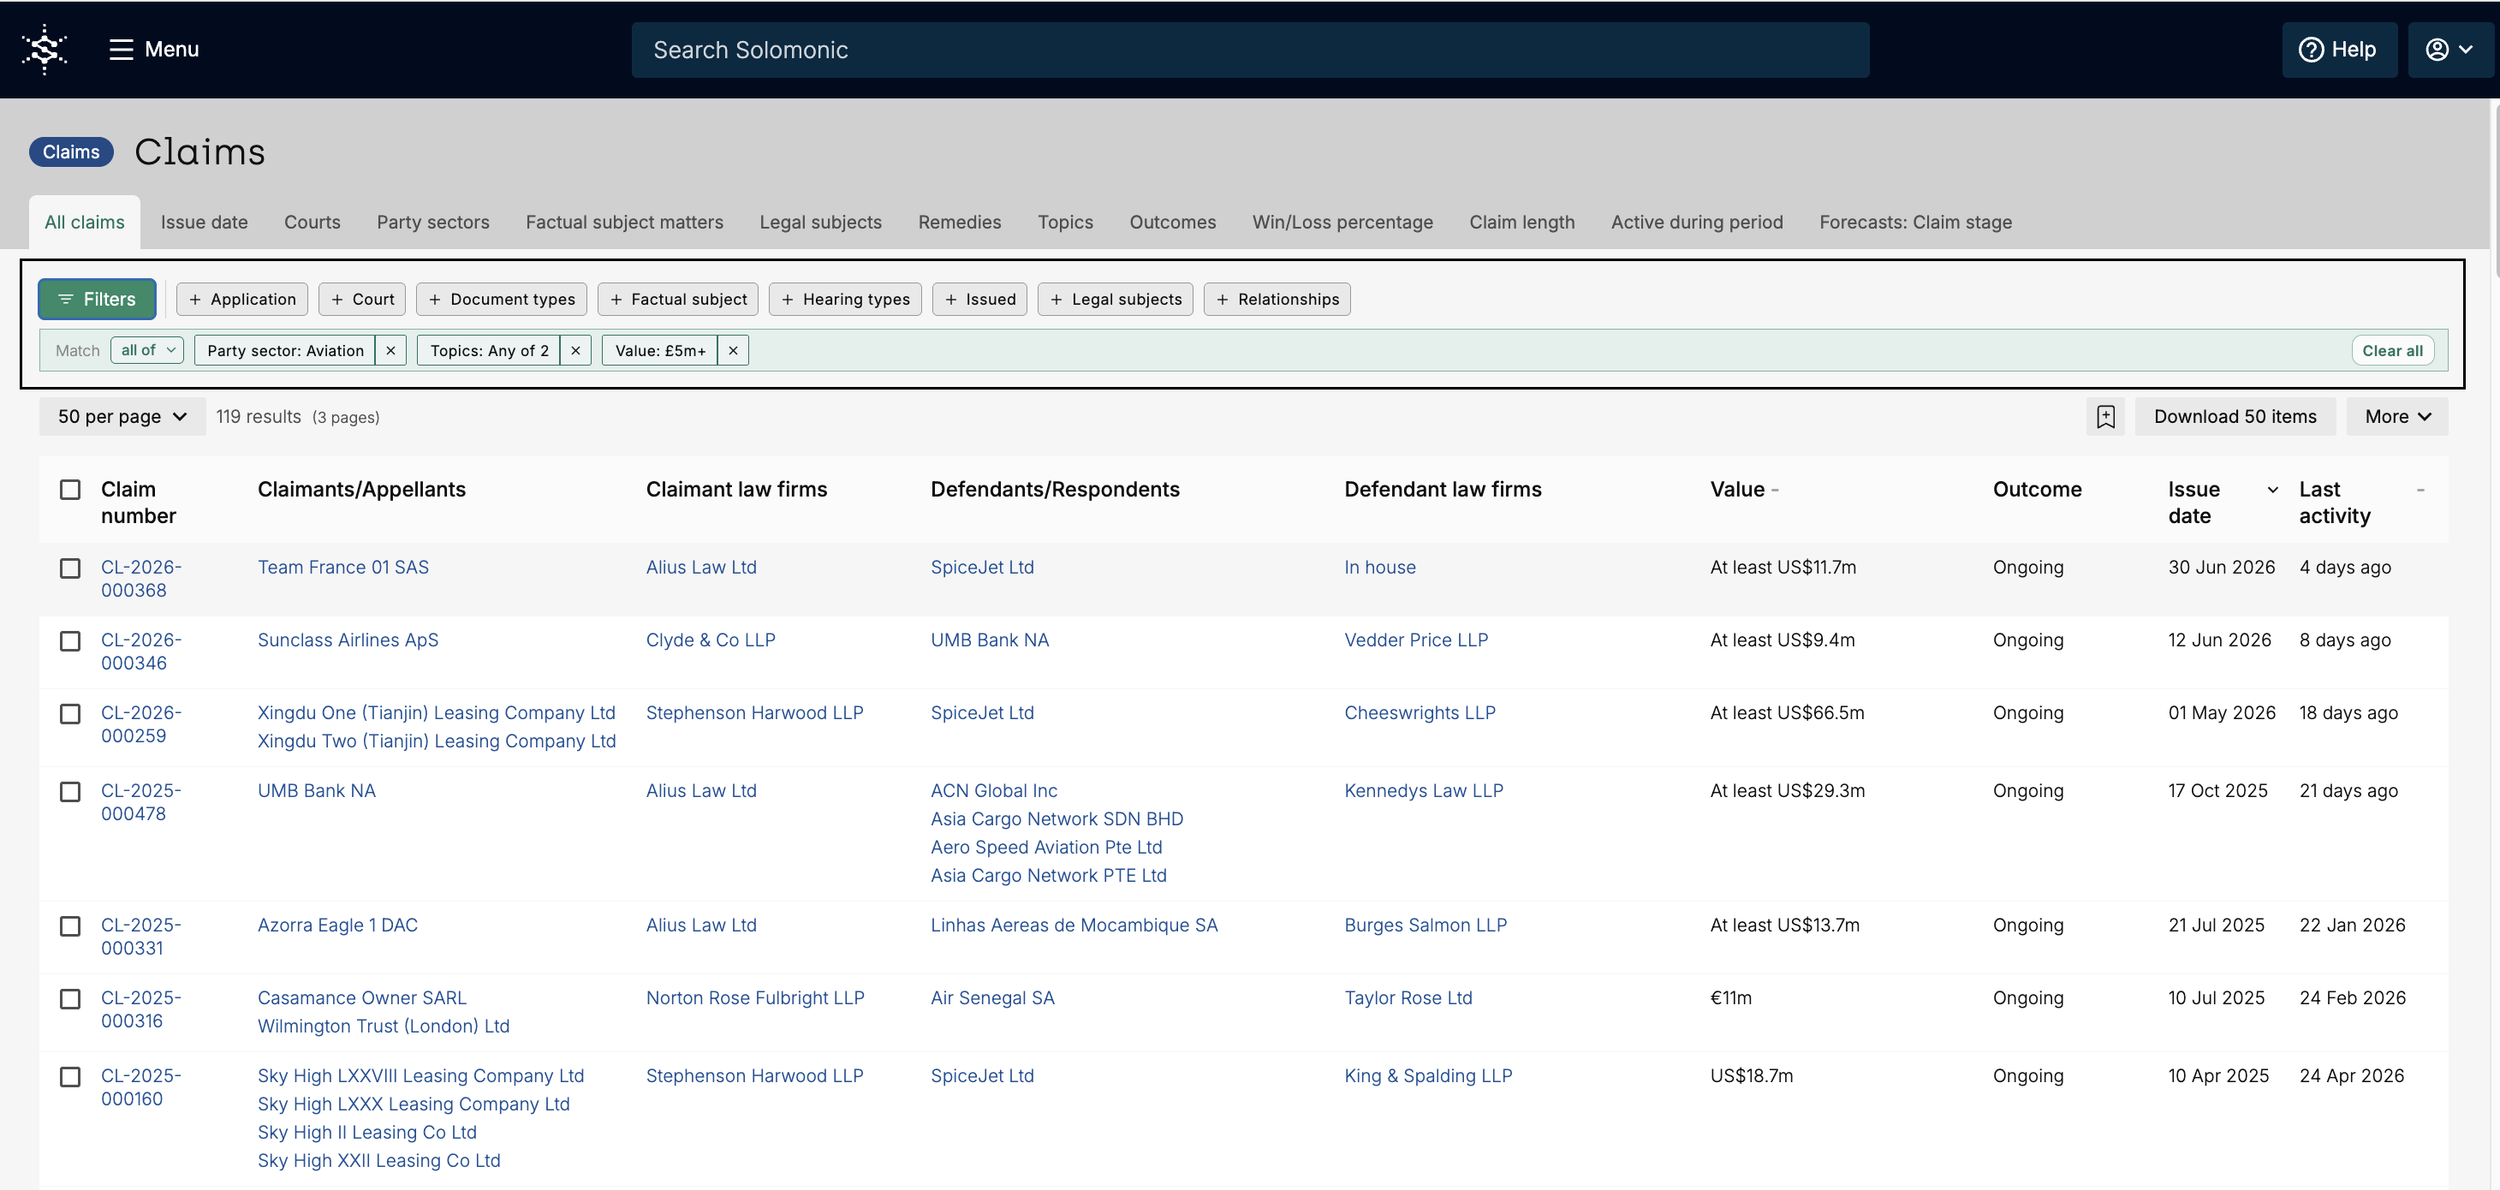The image size is (2500, 1190).
Task: Select checkbox for claim CL-2025-000316
Action: (x=70, y=1000)
